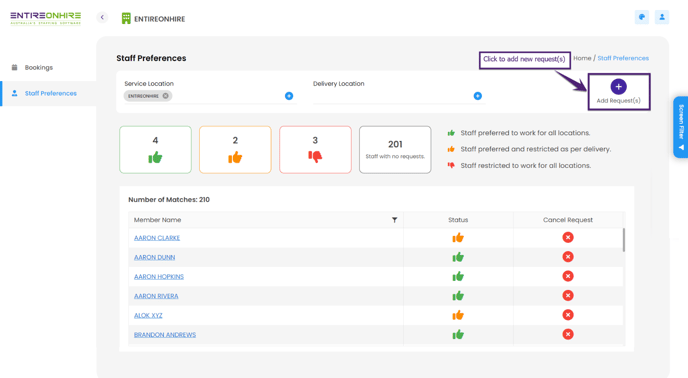Collapse the sidebar with the chevron button

pyautogui.click(x=102, y=18)
